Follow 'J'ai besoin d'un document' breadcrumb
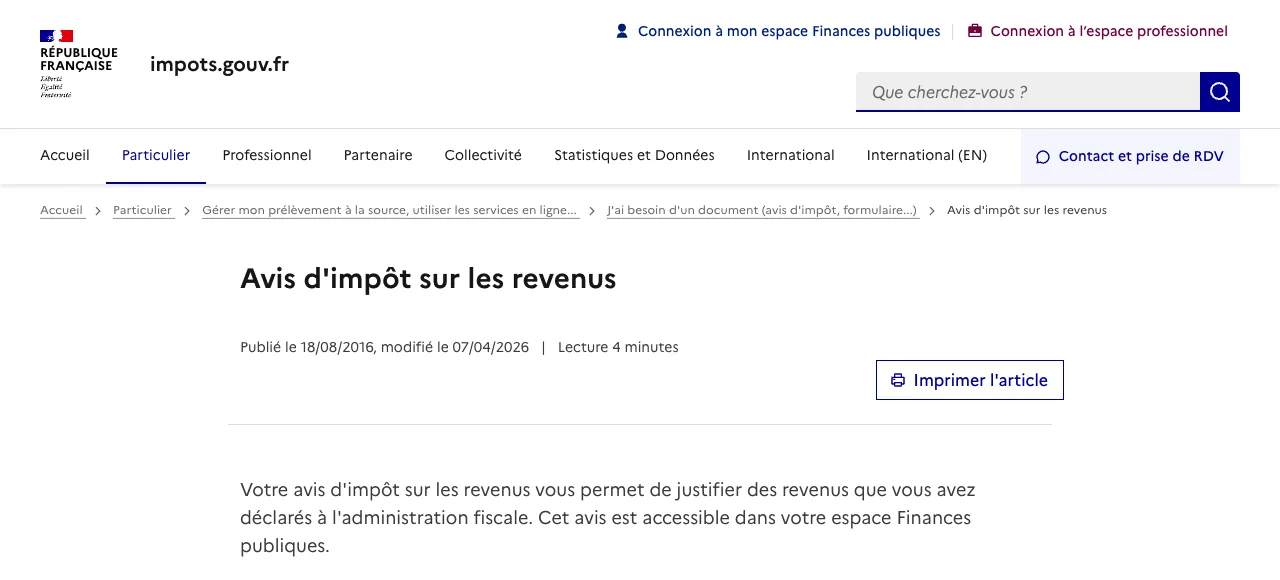This screenshot has width=1280, height=580. (x=763, y=210)
